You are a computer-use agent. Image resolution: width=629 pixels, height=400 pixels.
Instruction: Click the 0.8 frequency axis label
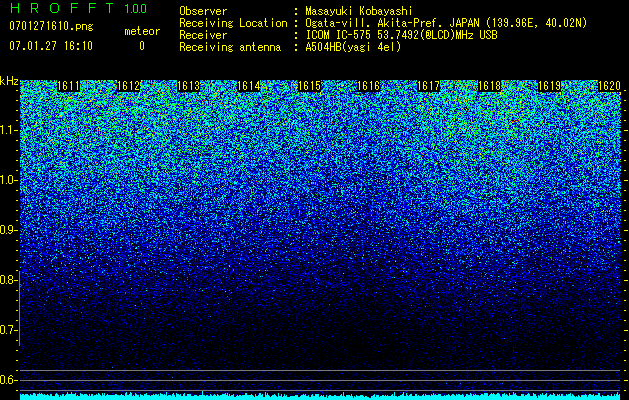click(8, 280)
